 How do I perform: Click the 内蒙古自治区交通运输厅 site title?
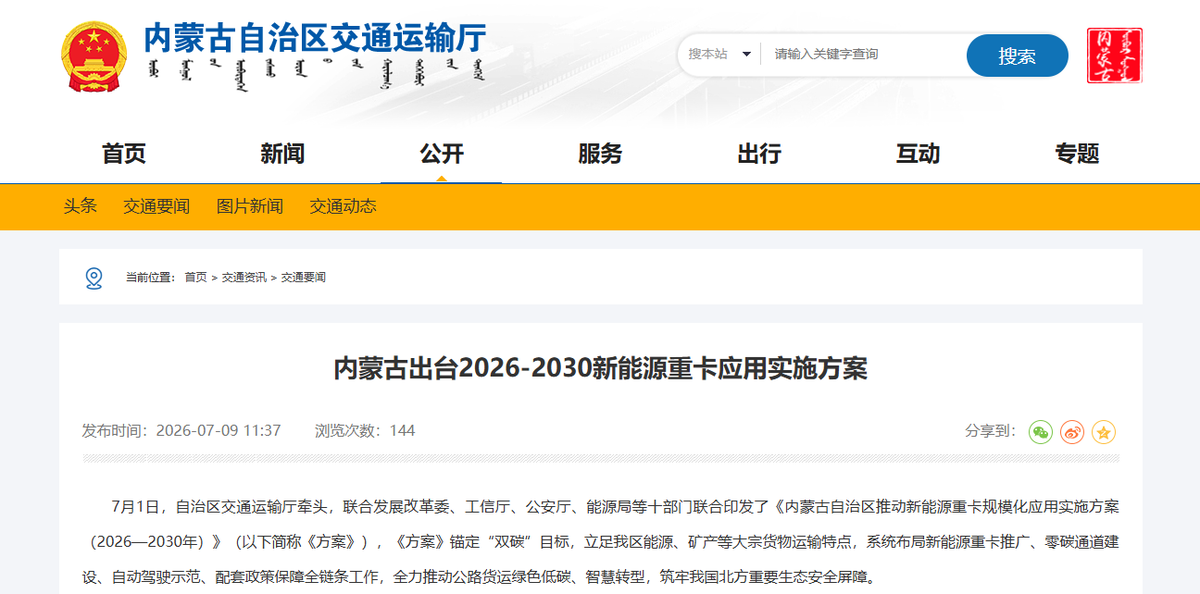point(315,38)
